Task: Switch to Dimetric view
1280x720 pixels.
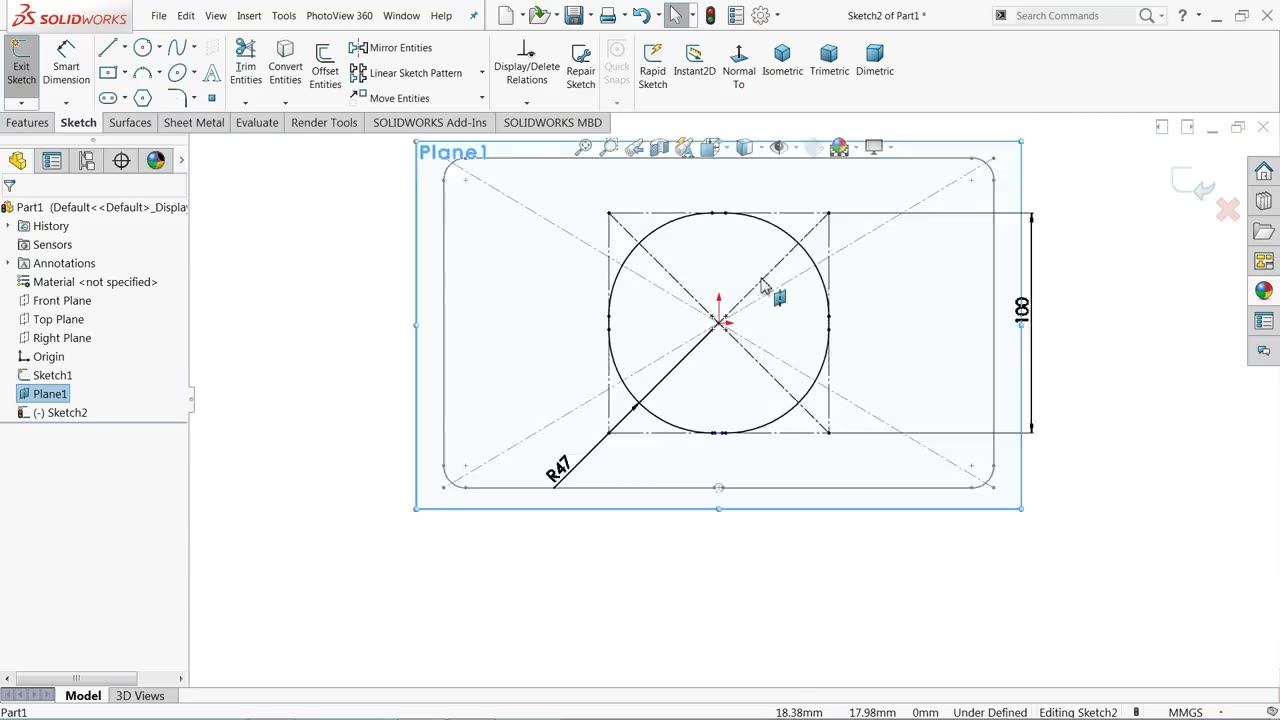Action: coord(875,60)
